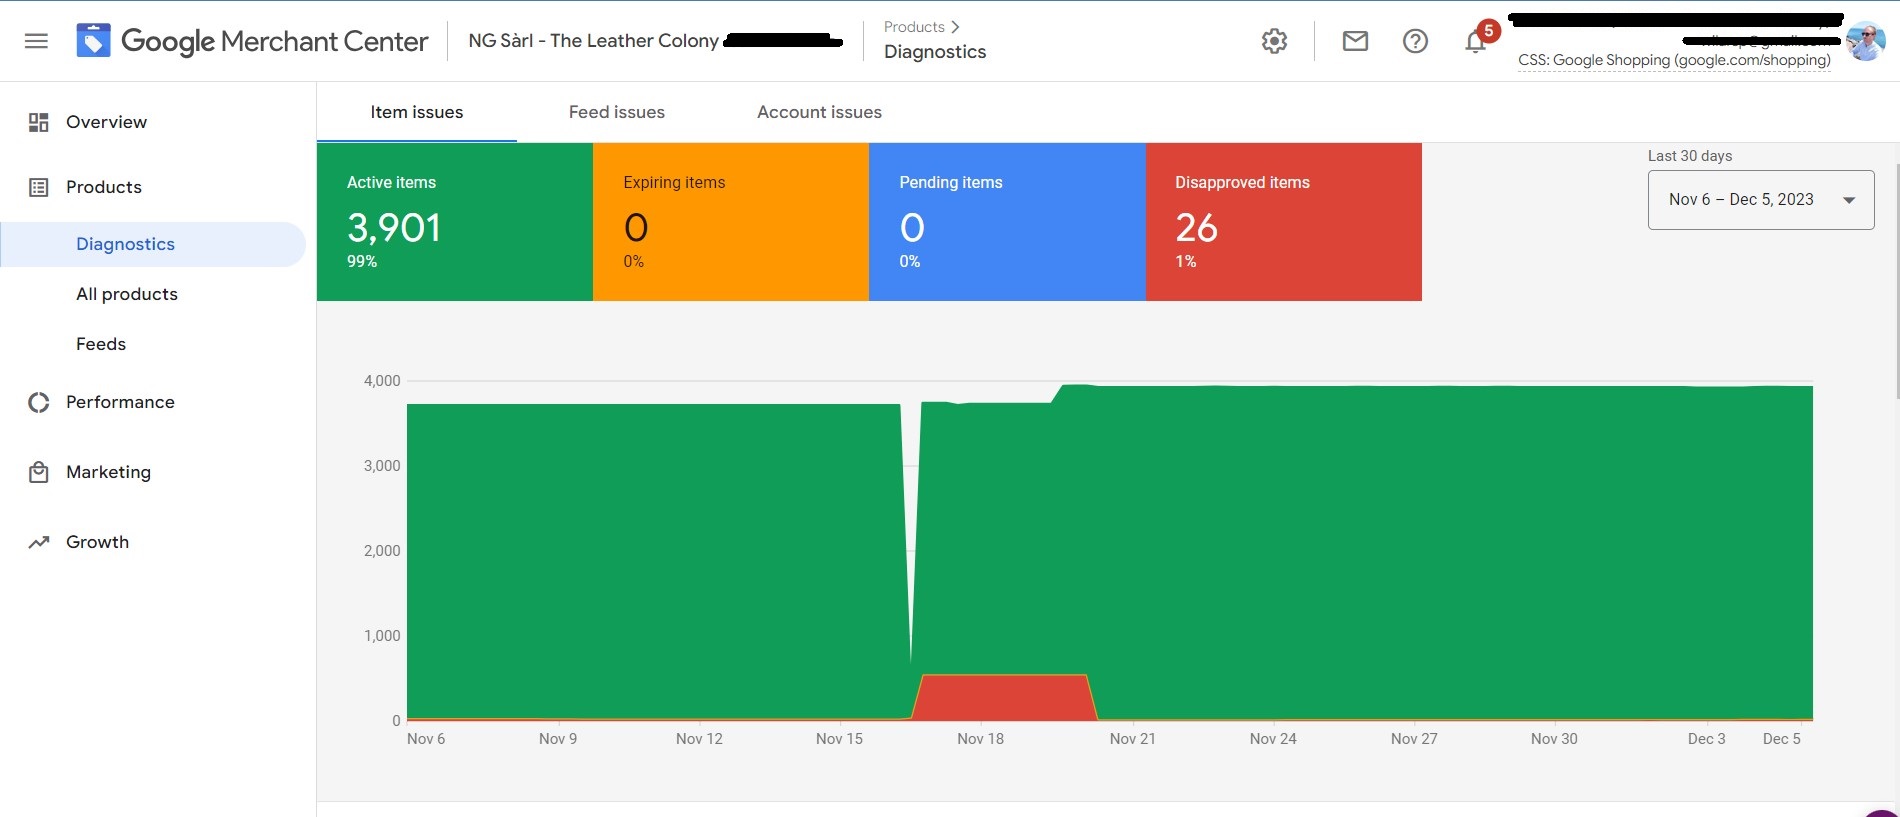Viewport: 1900px width, 817px height.
Task: Click the Pending items blue card
Action: click(x=1007, y=222)
